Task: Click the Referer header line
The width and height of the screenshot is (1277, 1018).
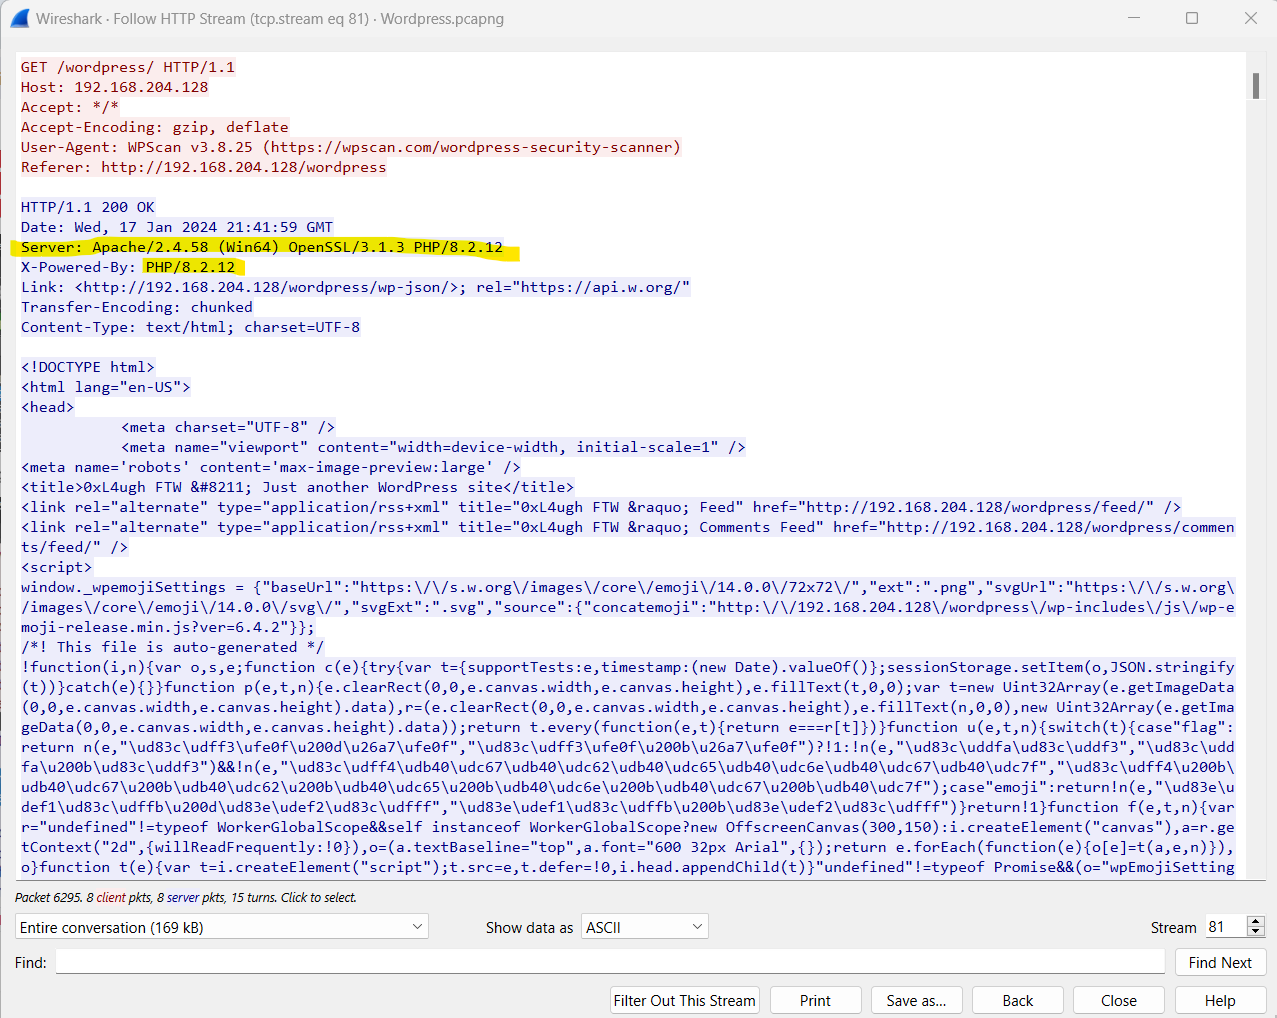Action: [204, 167]
